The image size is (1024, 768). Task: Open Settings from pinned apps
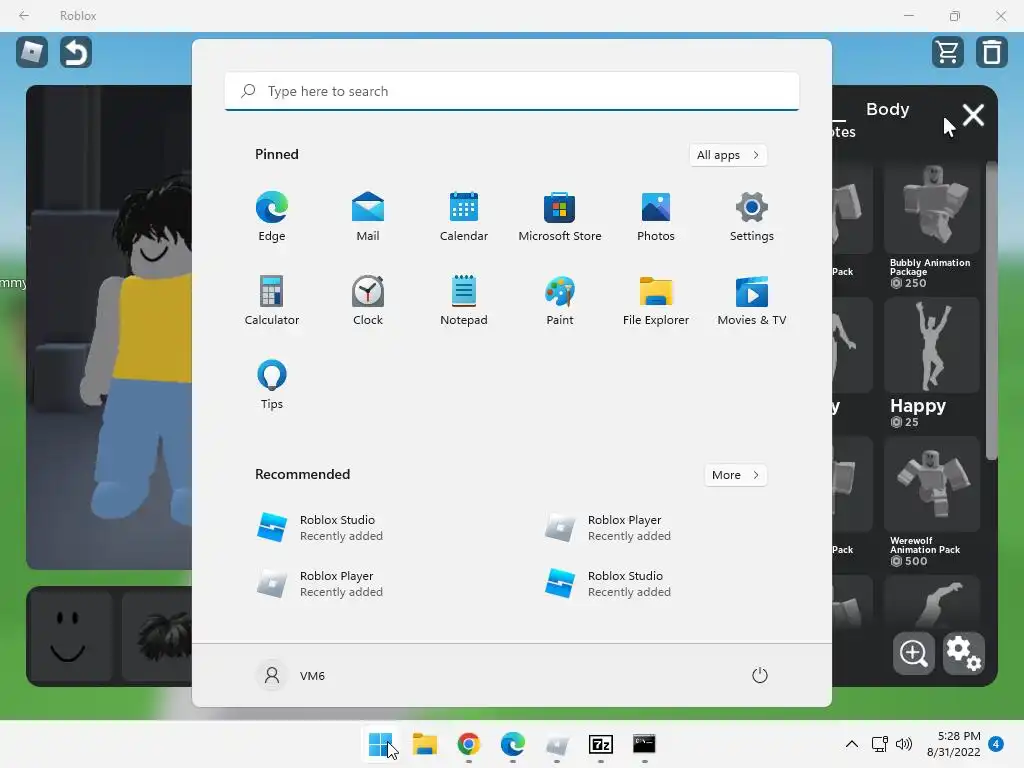(x=752, y=216)
